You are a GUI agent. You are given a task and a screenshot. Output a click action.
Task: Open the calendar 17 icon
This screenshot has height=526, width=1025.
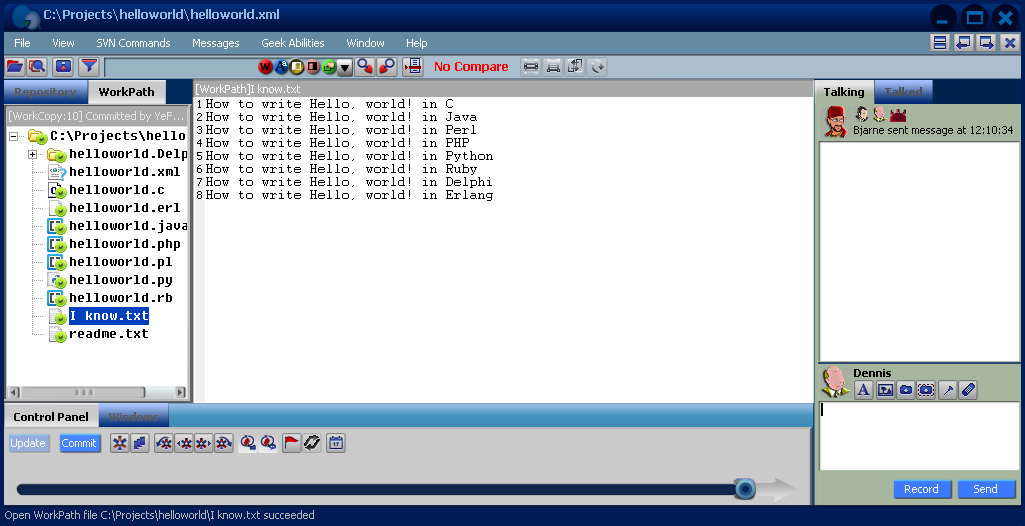point(336,443)
